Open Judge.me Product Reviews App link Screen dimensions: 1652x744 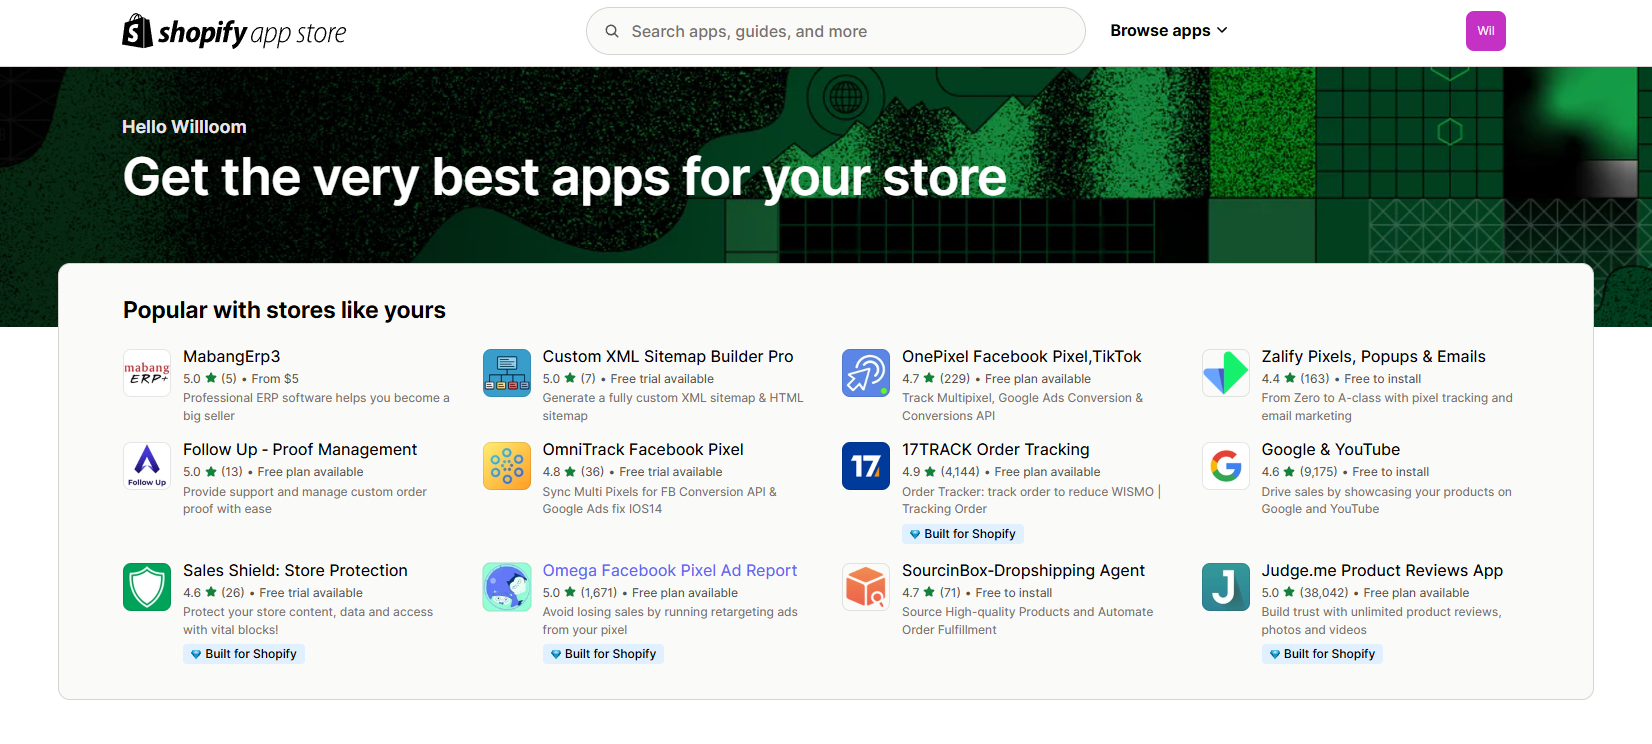1382,571
